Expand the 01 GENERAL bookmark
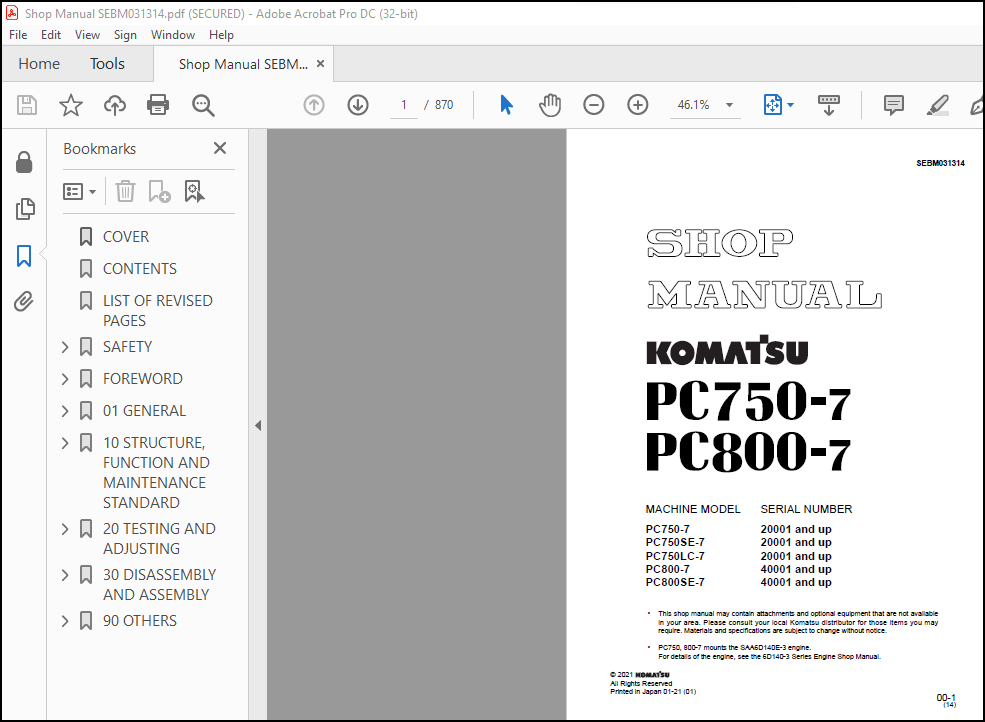The height and width of the screenshot is (722, 985). (65, 411)
